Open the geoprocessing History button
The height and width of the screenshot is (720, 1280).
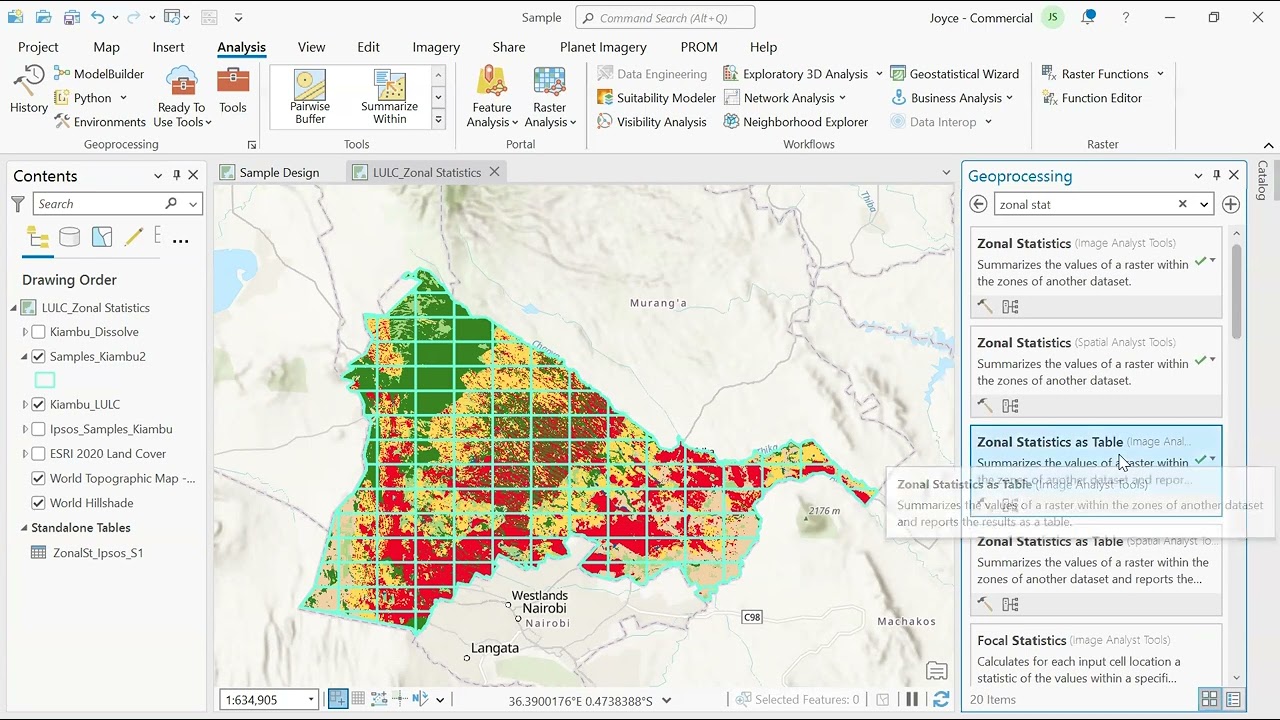28,90
